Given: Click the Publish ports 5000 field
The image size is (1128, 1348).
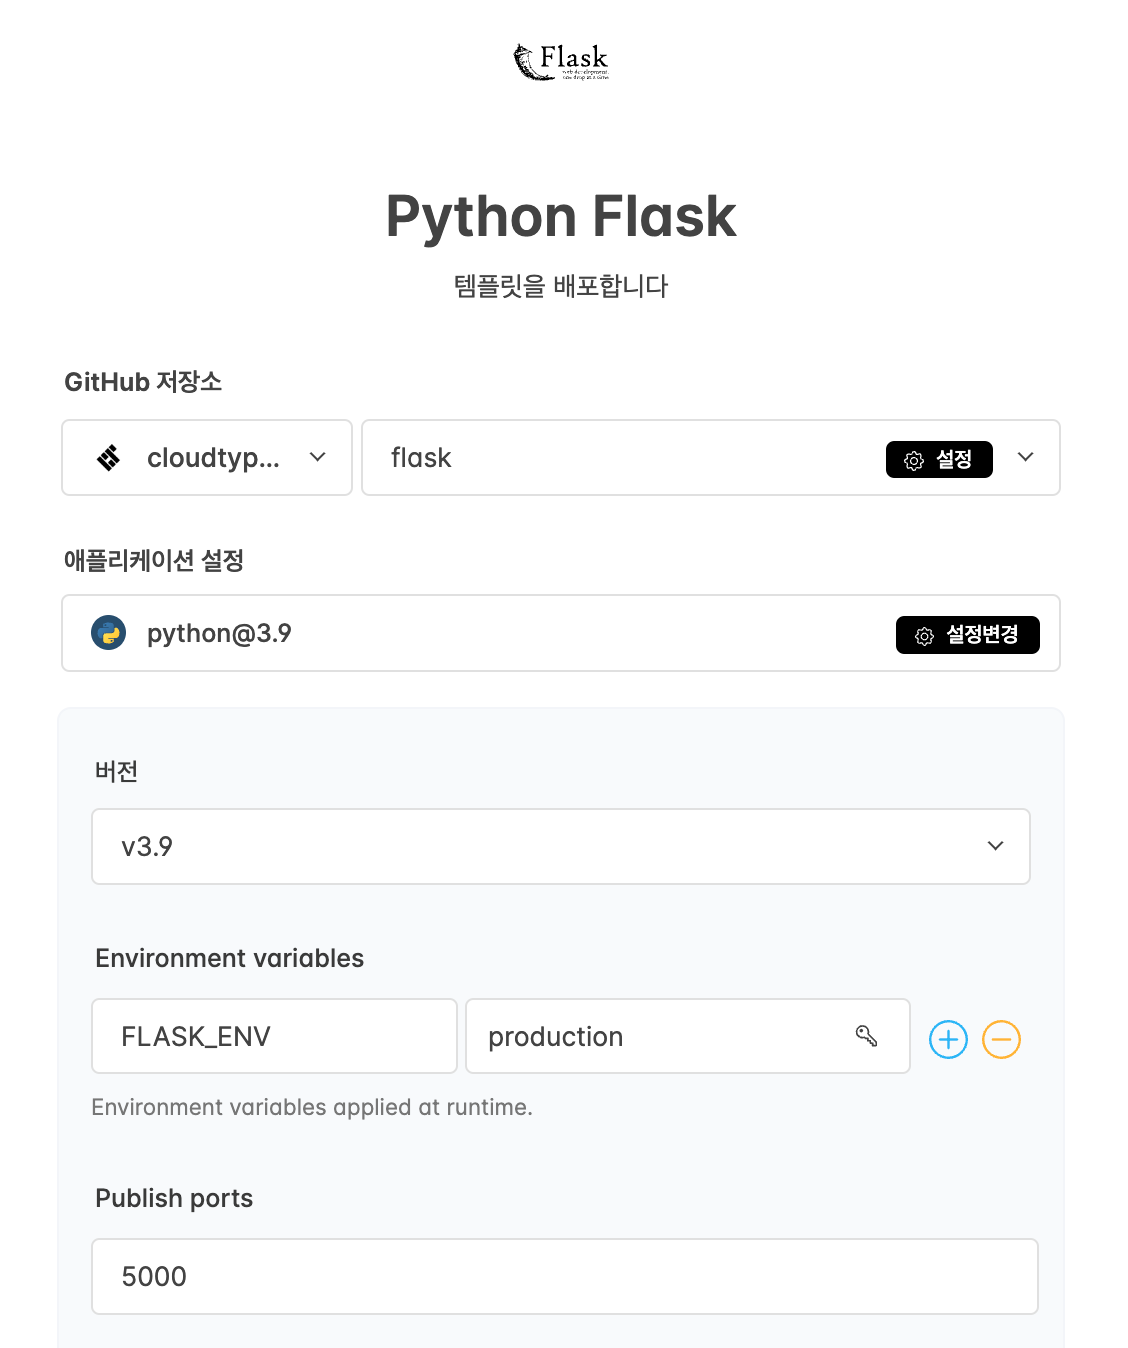Looking at the screenshot, I should point(565,1276).
